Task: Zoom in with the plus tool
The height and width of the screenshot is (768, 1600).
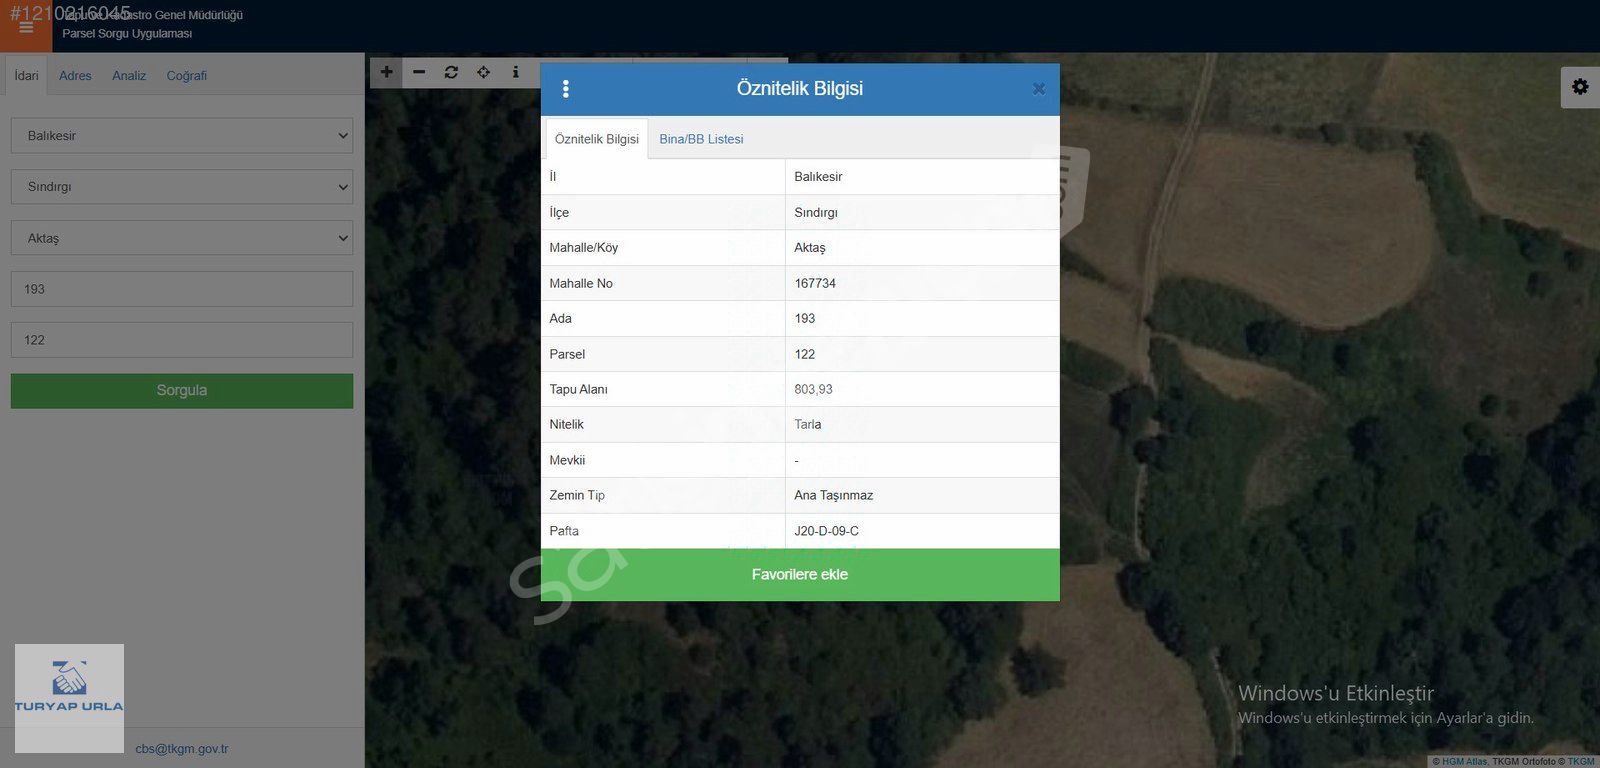Action: [387, 72]
